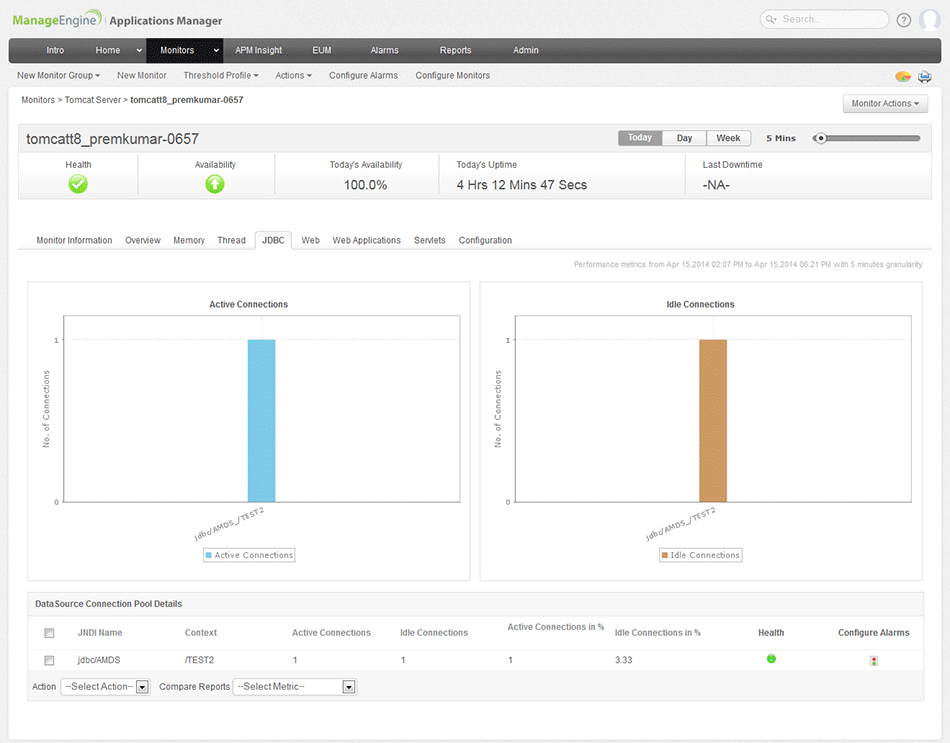Go to Tomcat Server breadcrumb link
Viewport: 950px width, 743px height.
coord(93,100)
